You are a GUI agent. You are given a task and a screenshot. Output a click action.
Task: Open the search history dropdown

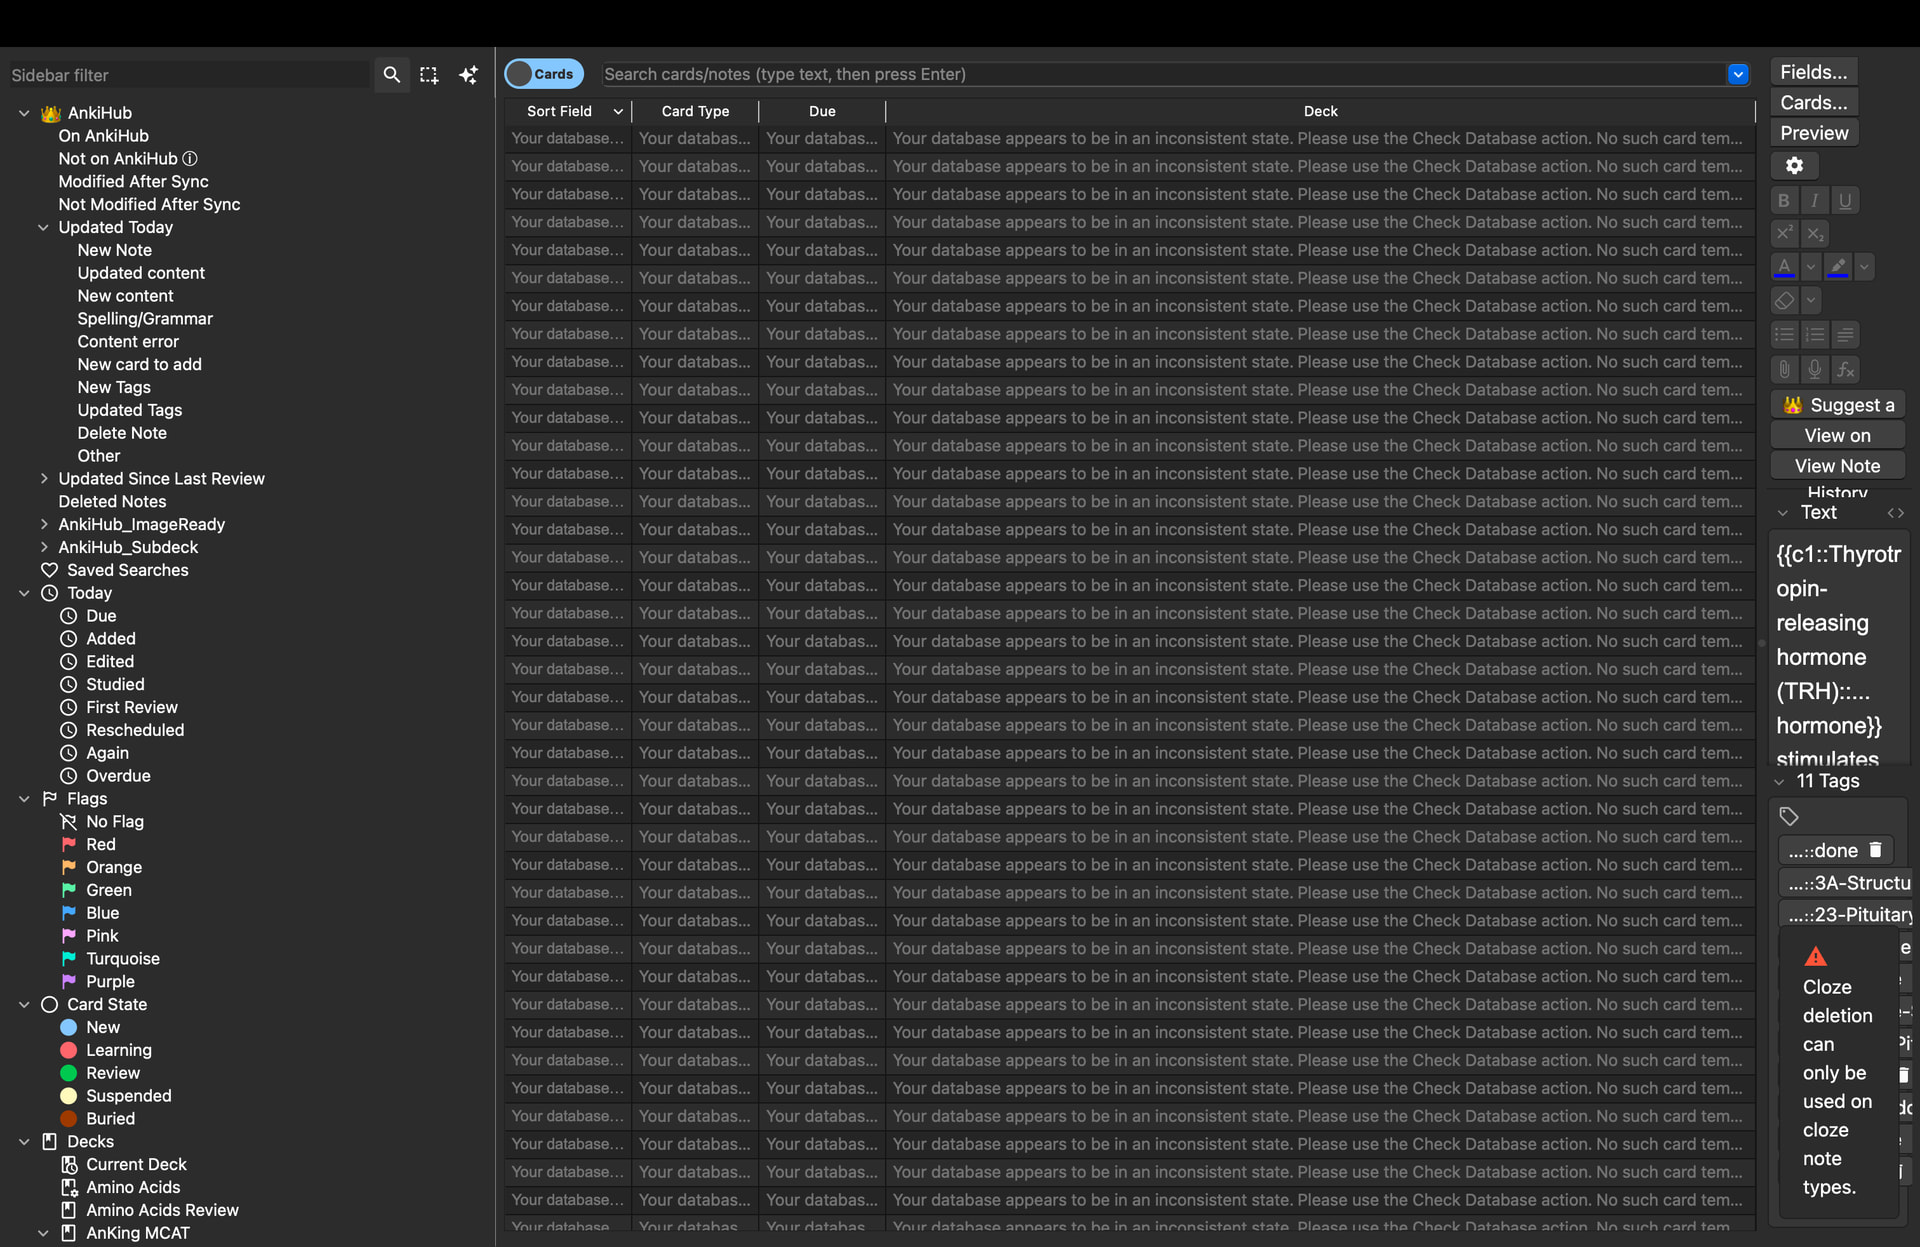1738,74
